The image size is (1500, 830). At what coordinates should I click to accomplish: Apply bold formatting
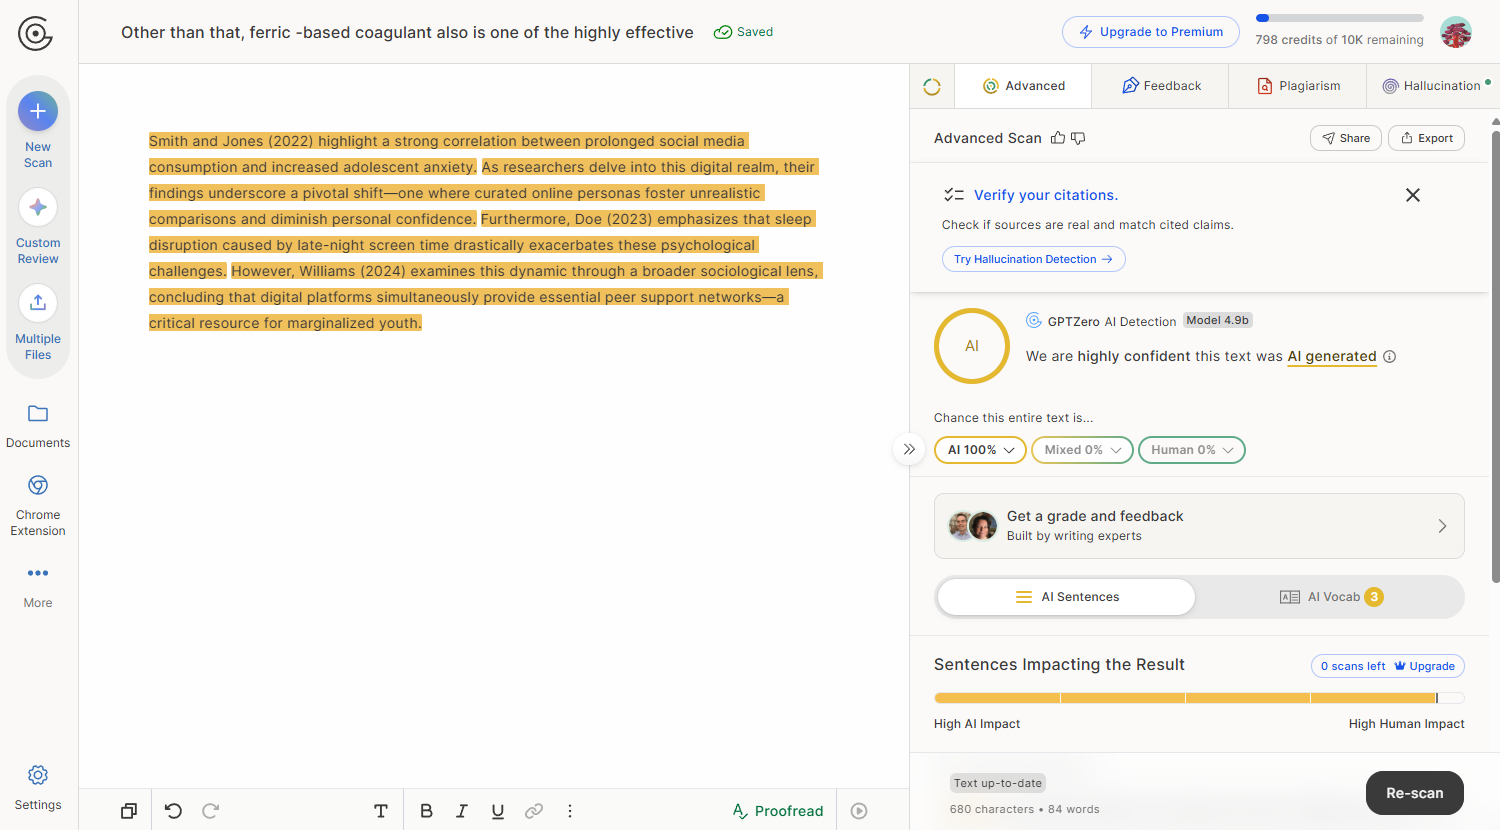[426, 811]
